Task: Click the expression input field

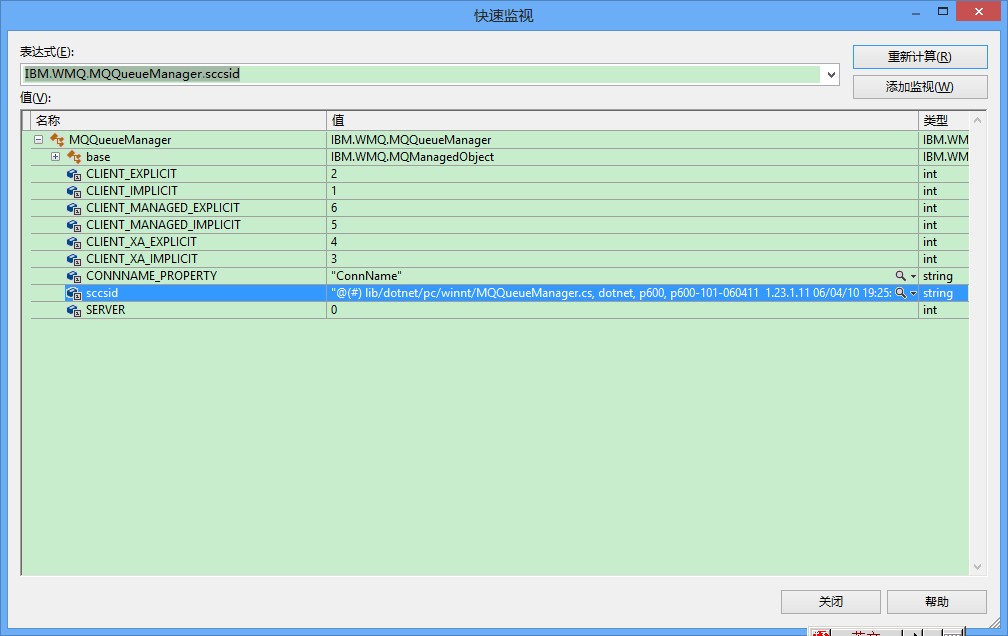Action: click(421, 74)
